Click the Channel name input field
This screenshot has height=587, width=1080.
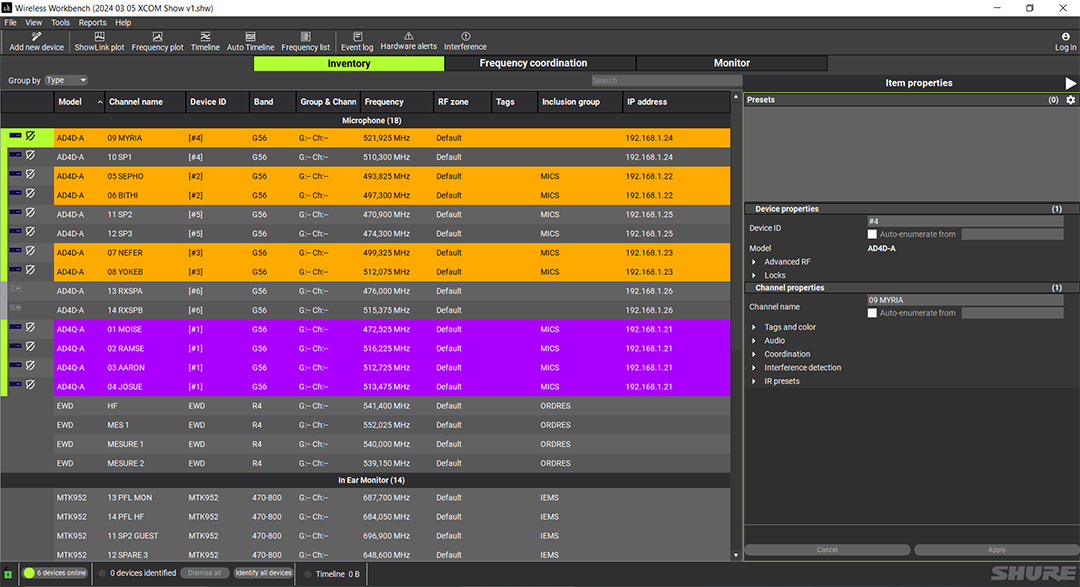coord(965,300)
